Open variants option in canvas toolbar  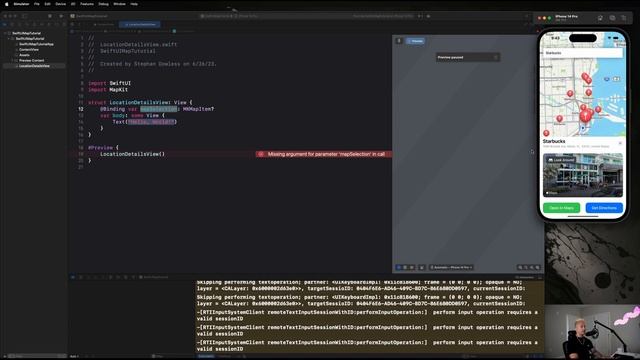pos(412,267)
